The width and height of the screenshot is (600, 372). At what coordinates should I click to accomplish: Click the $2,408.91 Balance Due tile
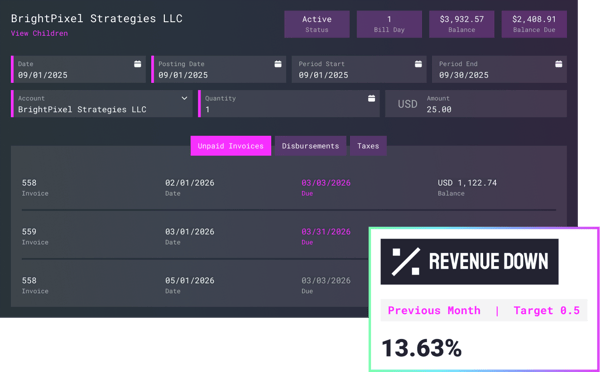click(534, 24)
